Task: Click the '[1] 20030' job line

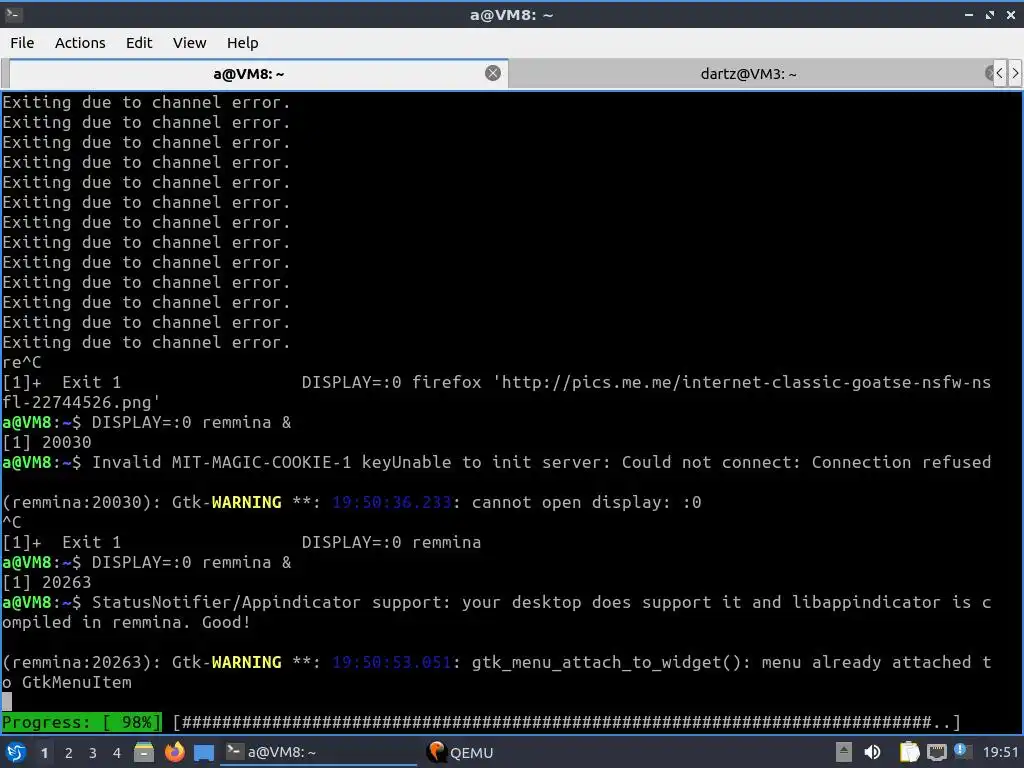Action: (x=46, y=443)
